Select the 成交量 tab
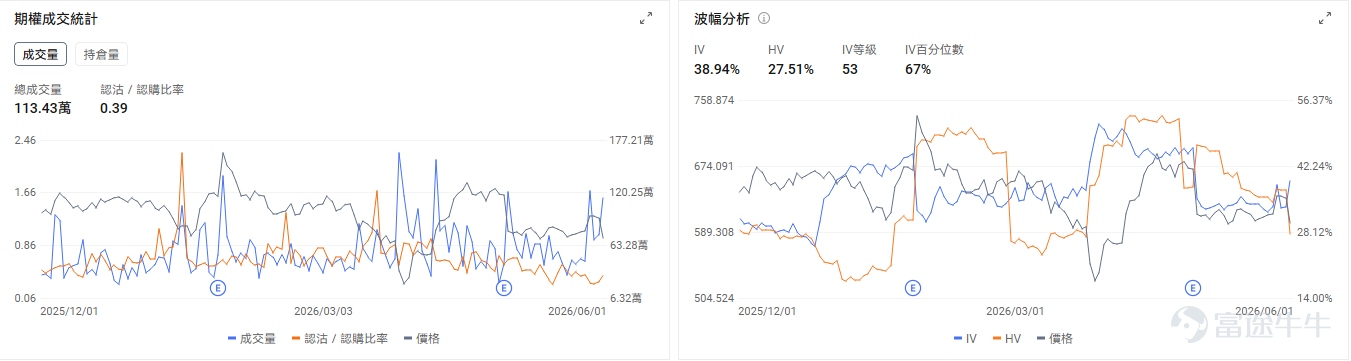Image resolution: width=1351 pixels, height=361 pixels. pos(40,54)
